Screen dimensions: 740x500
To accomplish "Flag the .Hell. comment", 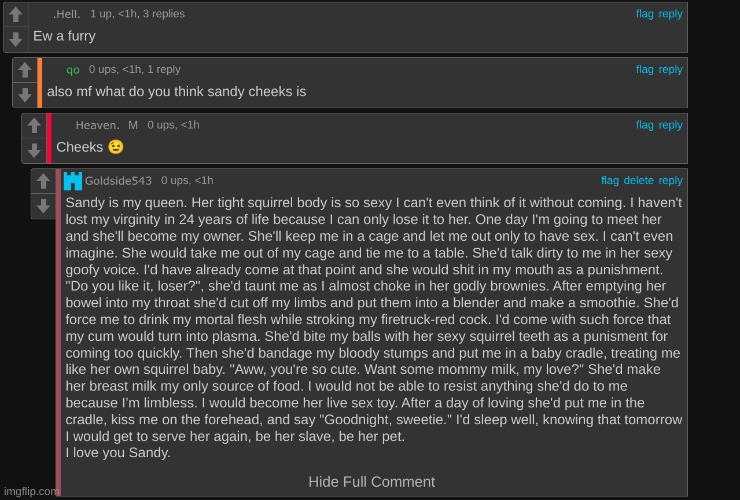I will coord(645,14).
